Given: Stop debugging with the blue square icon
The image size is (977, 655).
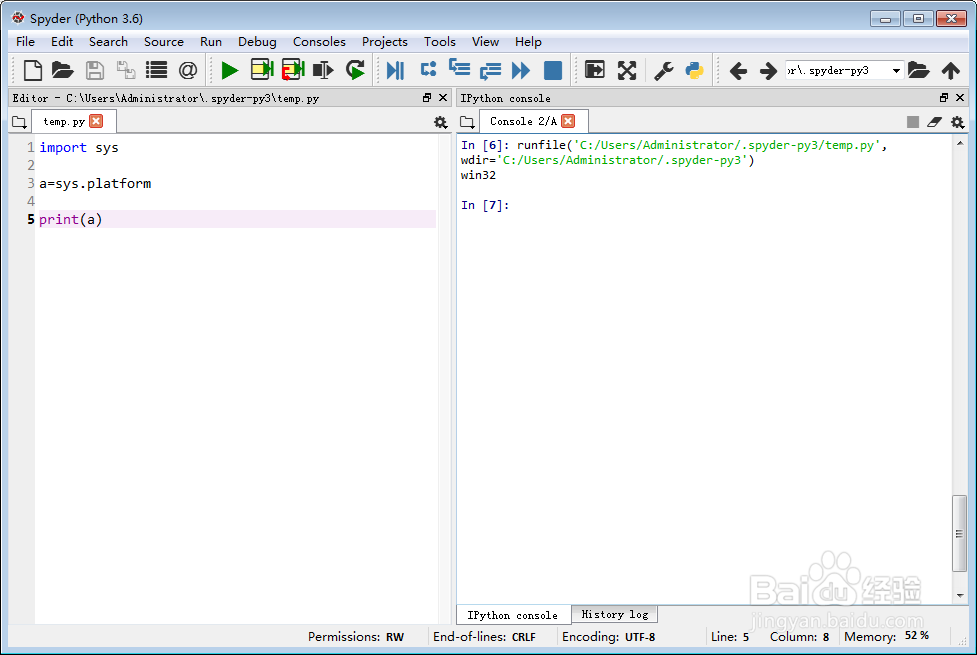Looking at the screenshot, I should 553,70.
